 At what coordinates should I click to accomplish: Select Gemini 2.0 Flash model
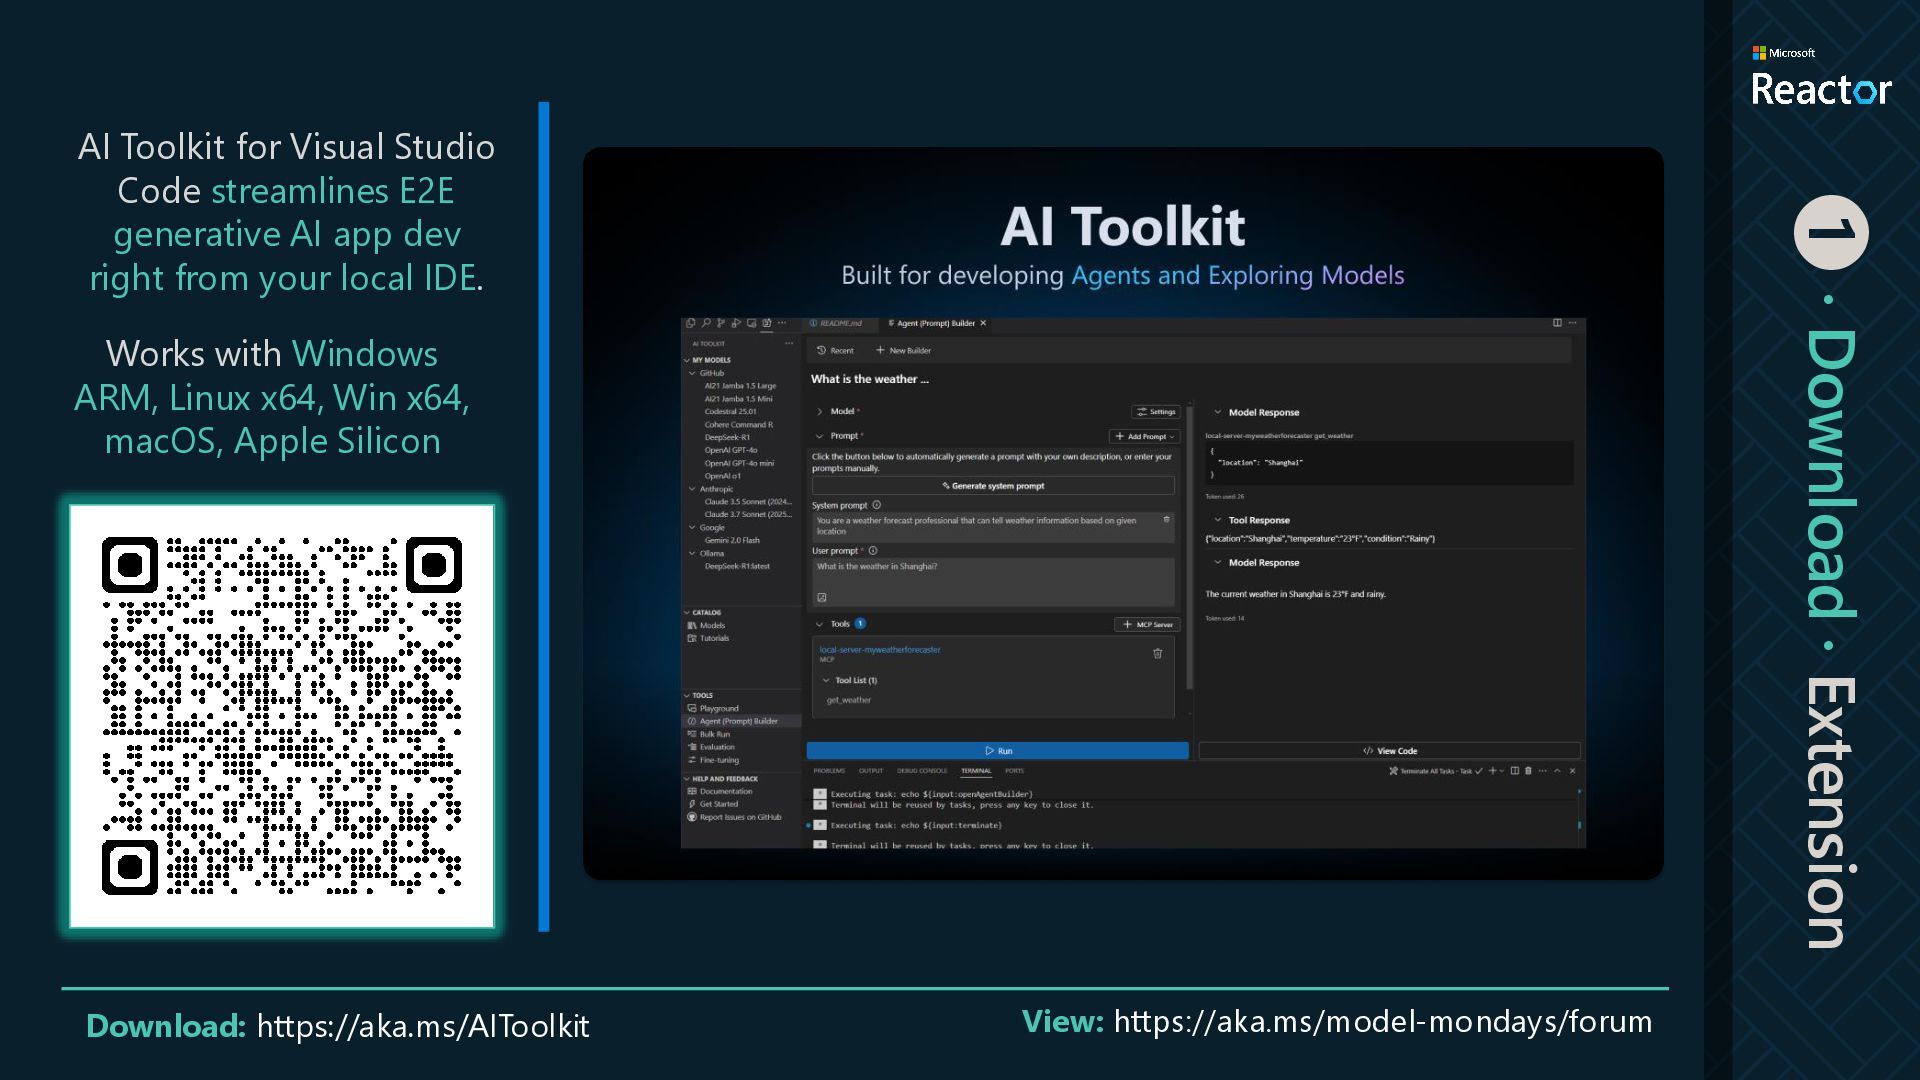(x=732, y=540)
